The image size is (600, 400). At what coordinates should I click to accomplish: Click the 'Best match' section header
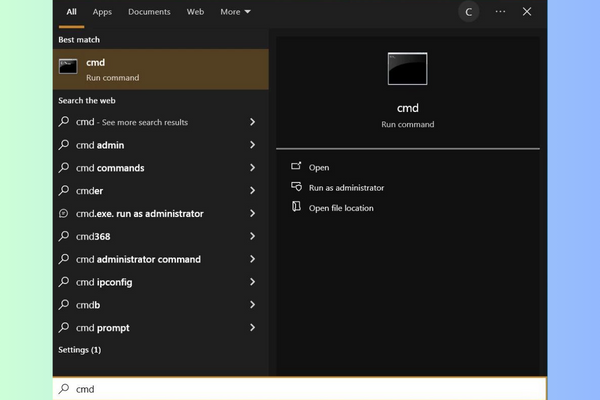79,40
